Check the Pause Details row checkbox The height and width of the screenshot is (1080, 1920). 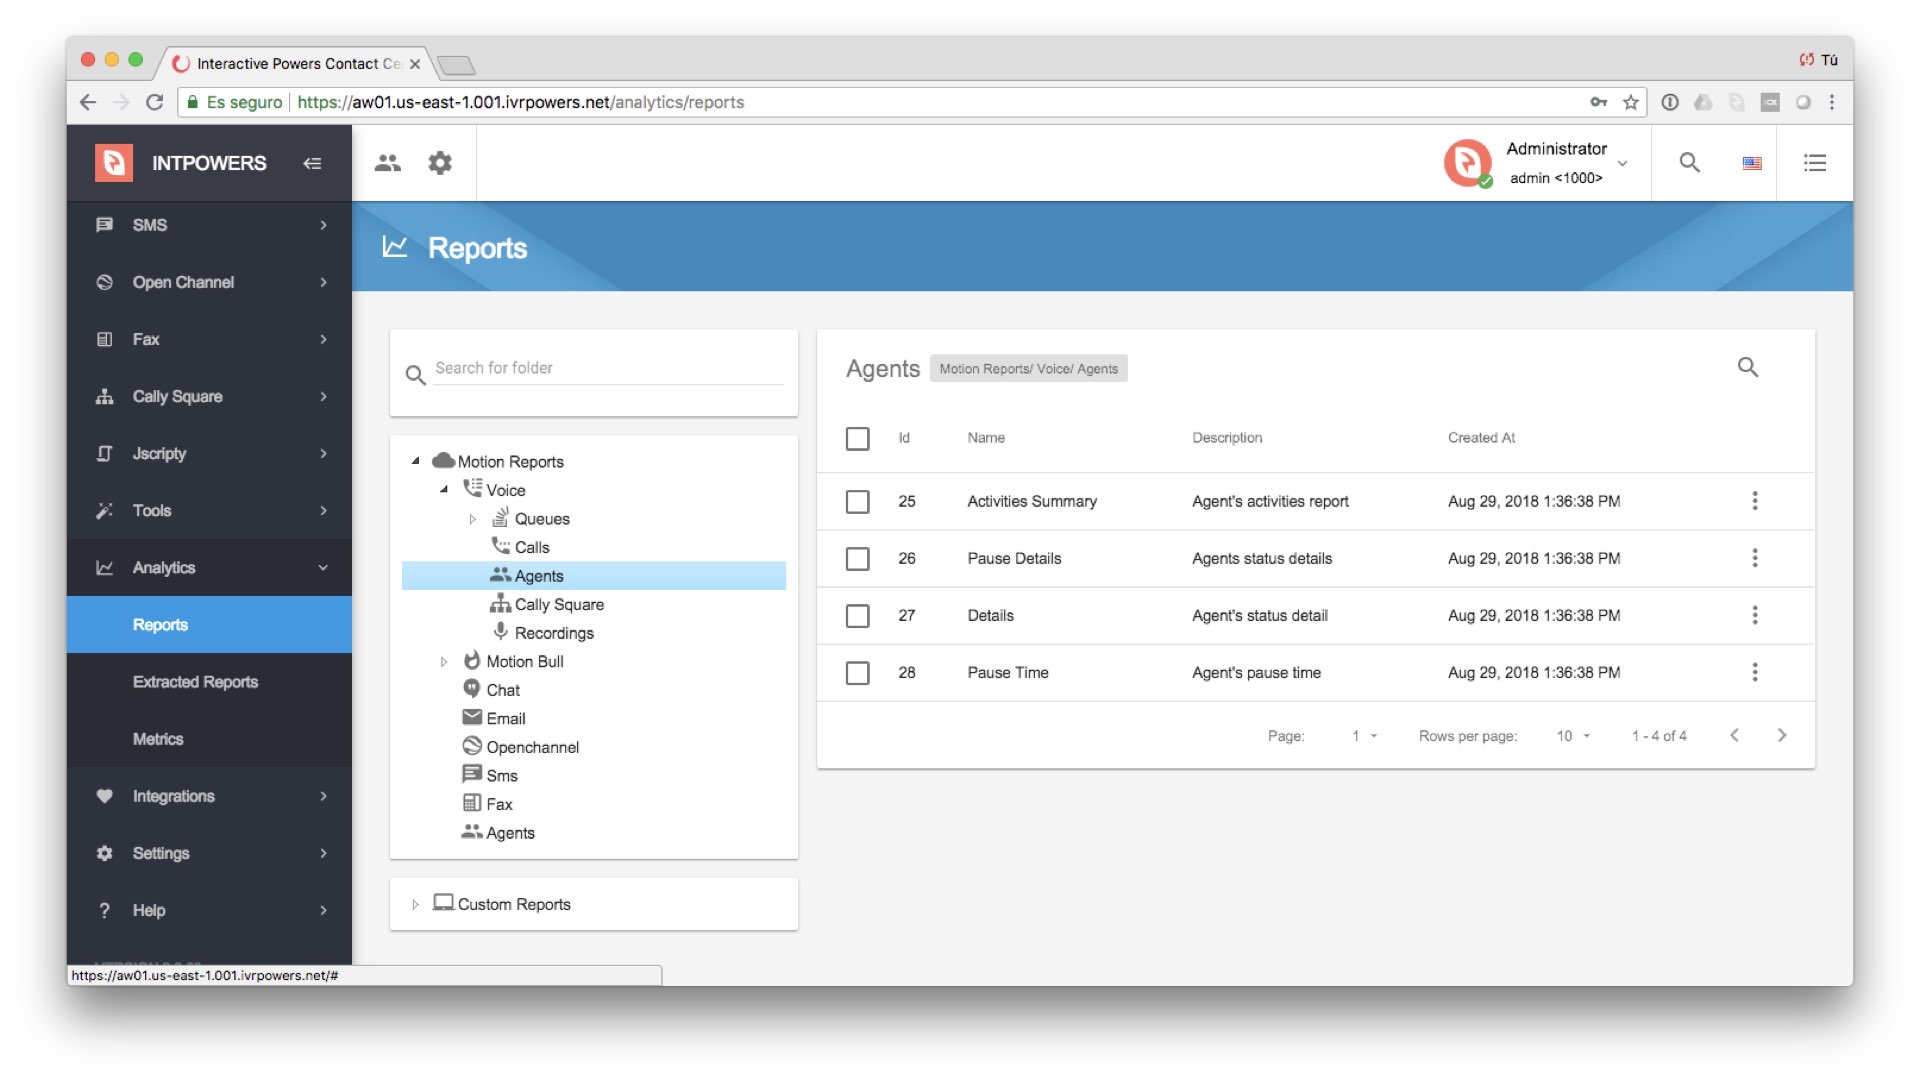click(x=857, y=558)
